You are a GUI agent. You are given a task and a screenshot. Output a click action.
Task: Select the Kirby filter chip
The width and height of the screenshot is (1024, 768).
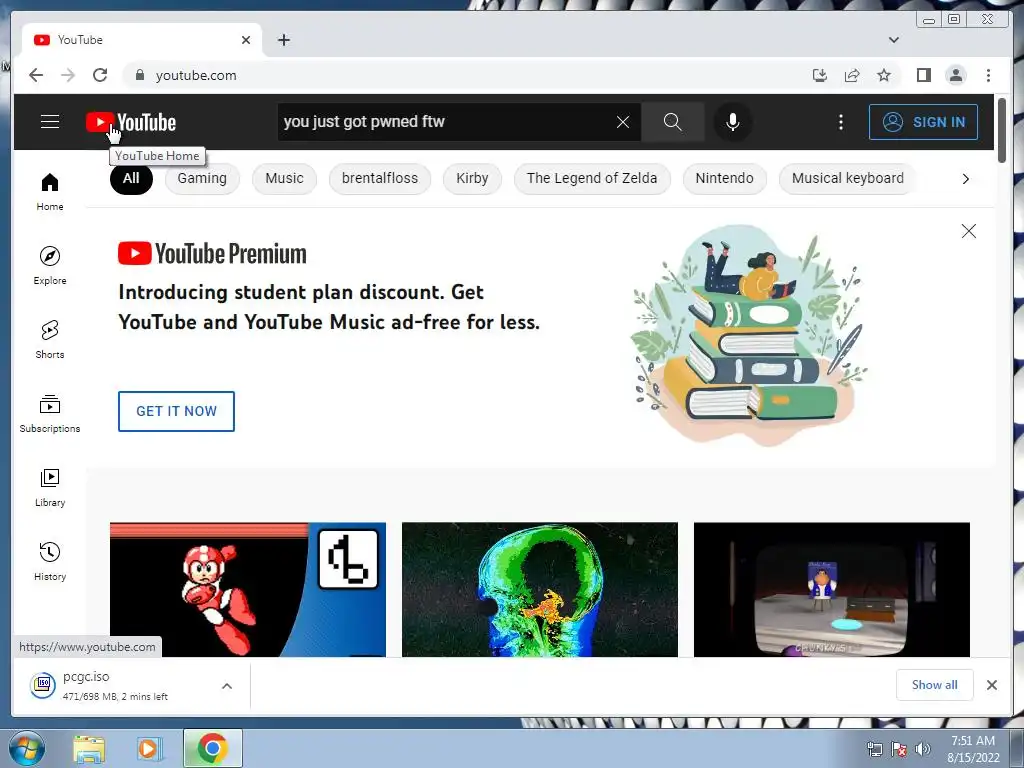(472, 178)
